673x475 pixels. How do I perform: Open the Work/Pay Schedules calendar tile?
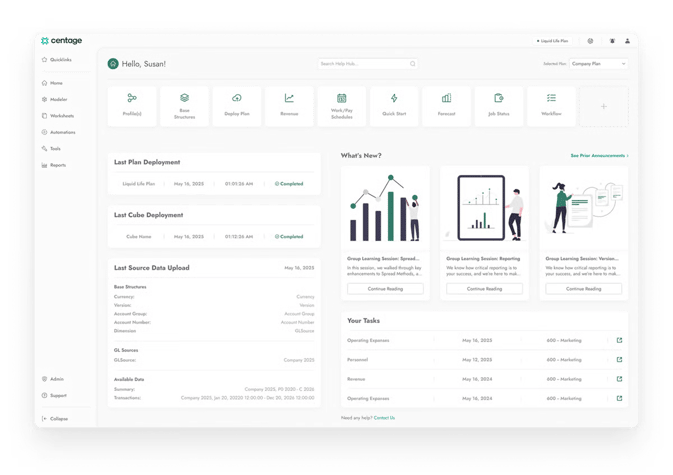point(342,104)
